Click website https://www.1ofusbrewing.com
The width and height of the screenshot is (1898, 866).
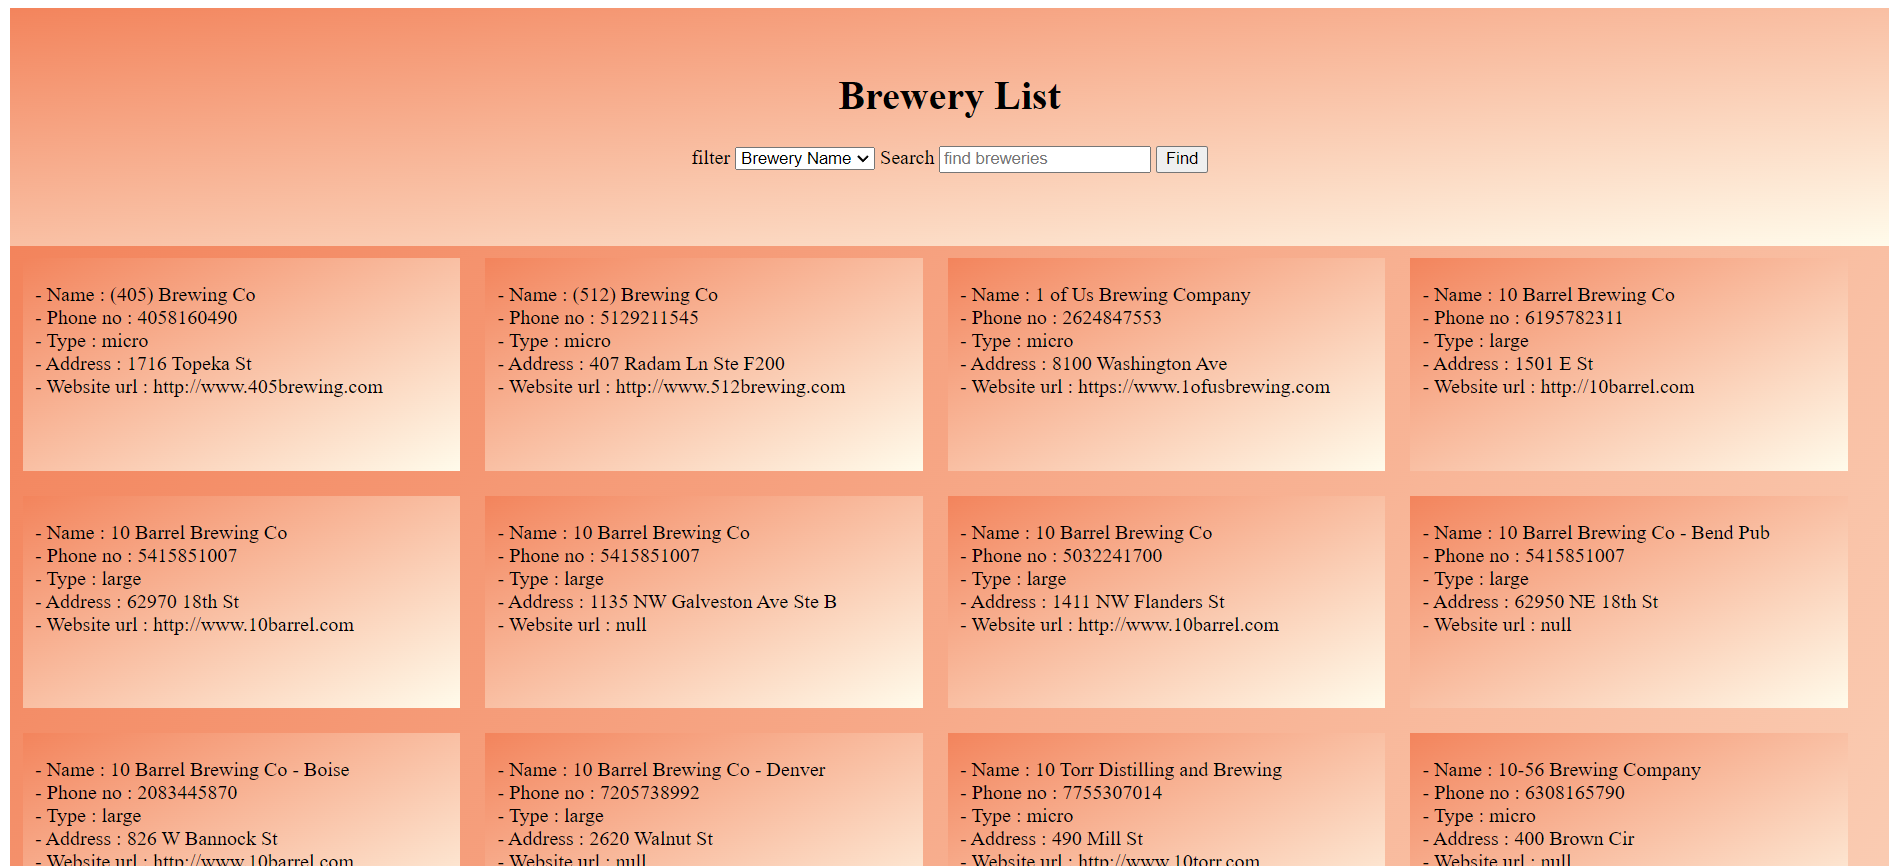(1204, 387)
